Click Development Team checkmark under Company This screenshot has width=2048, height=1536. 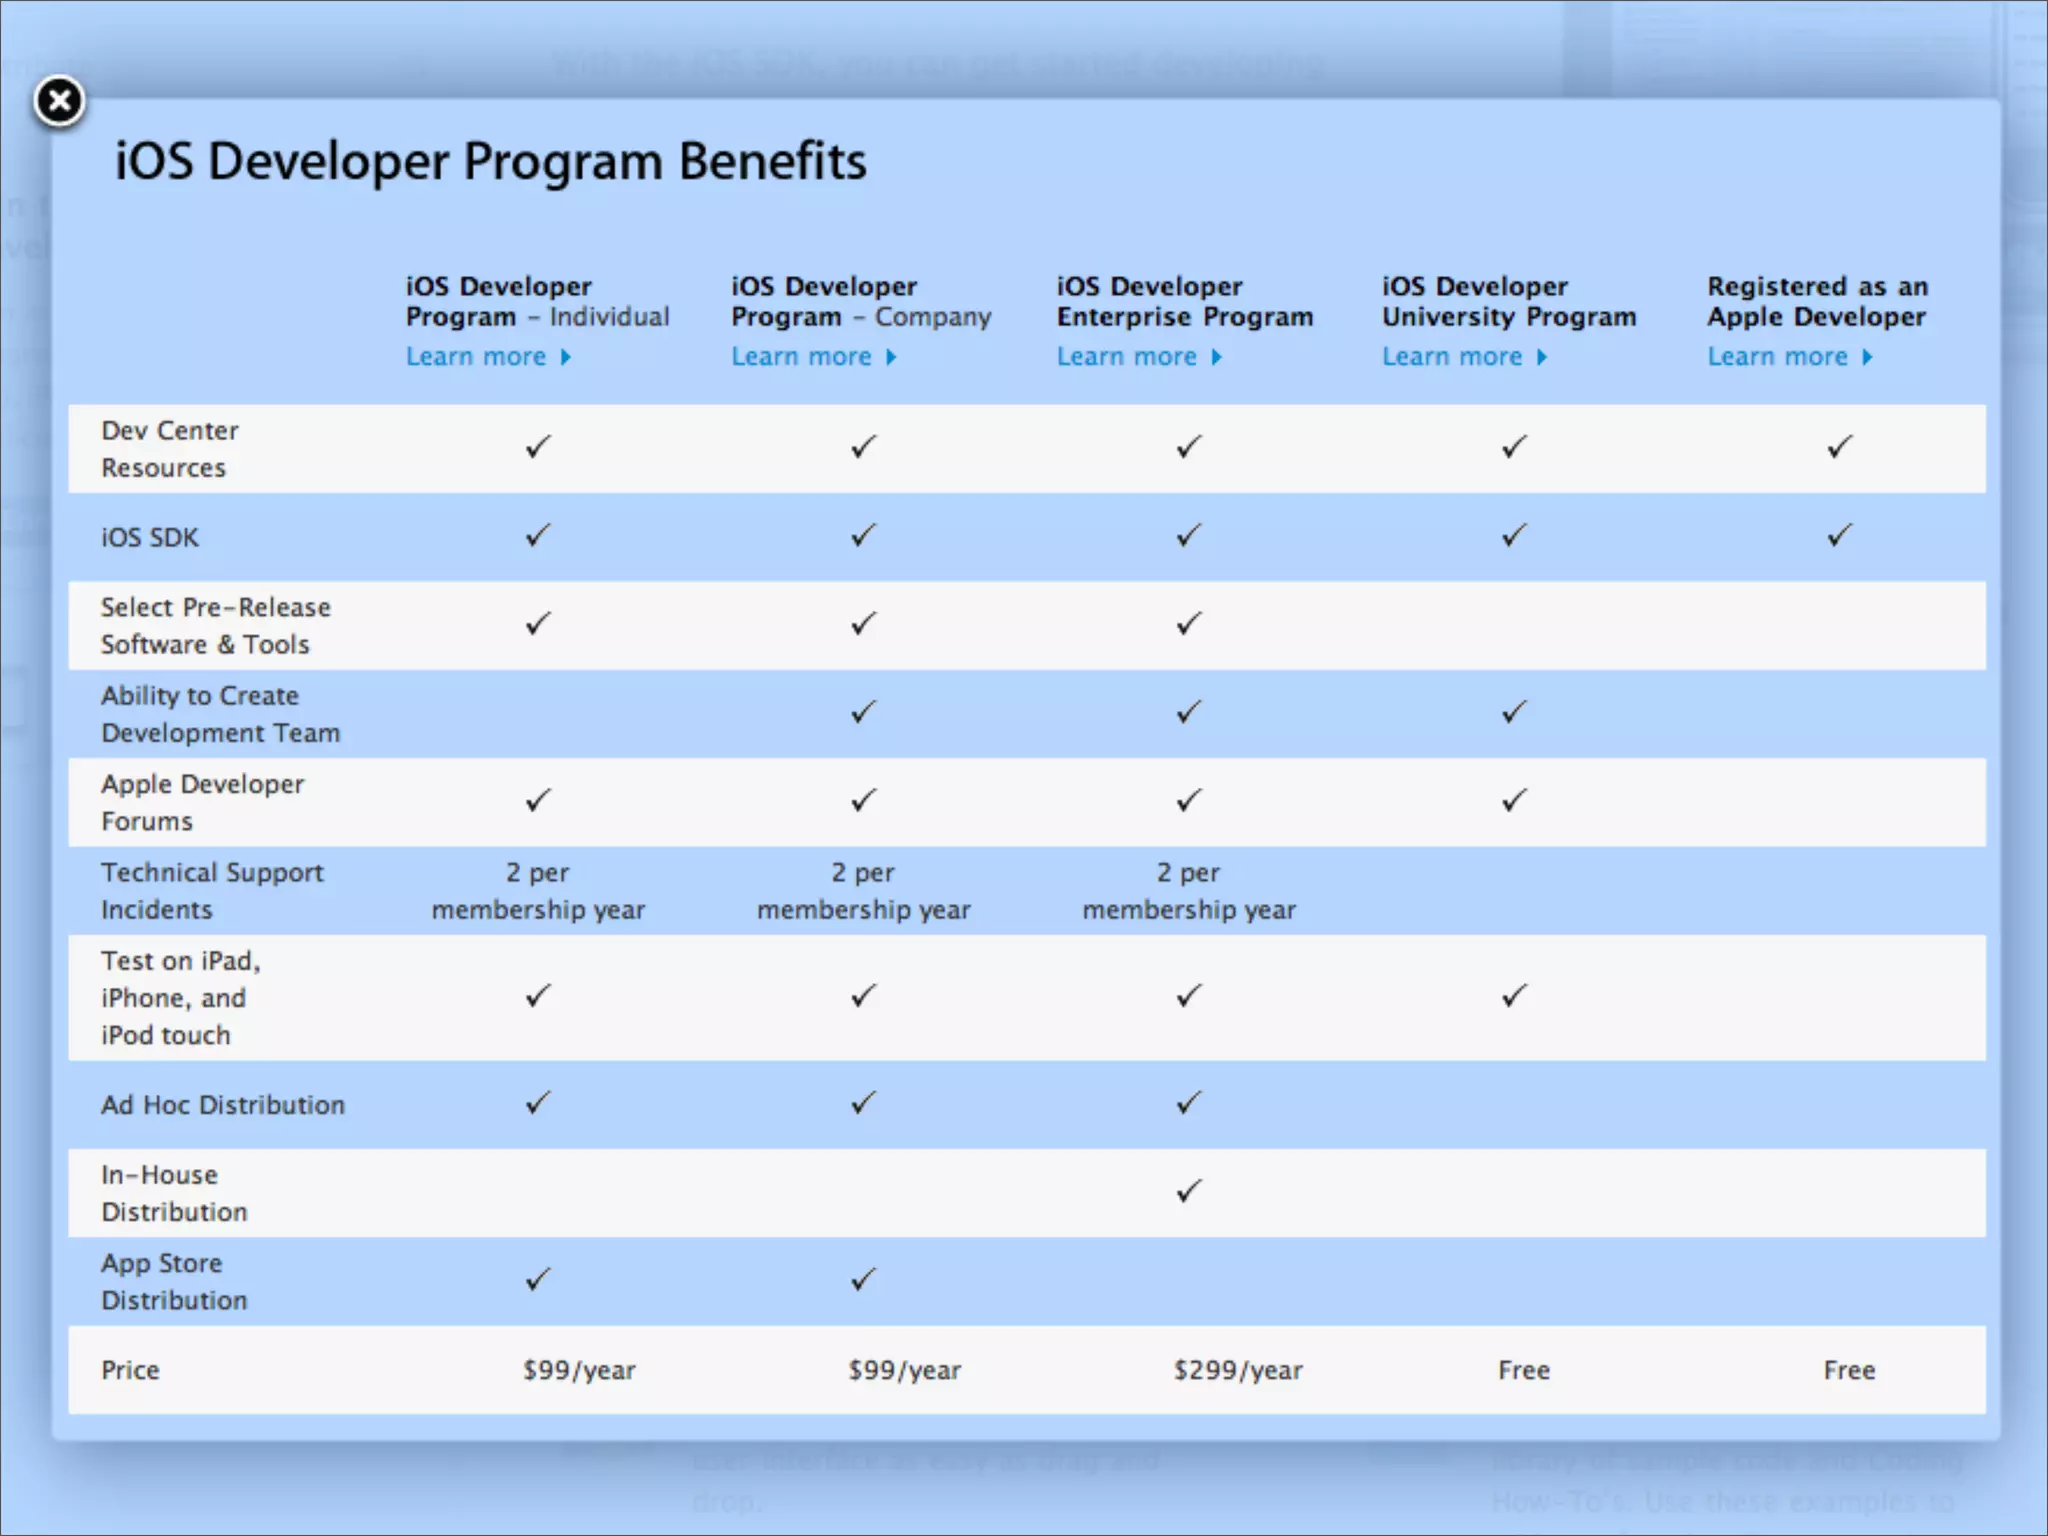coord(864,712)
